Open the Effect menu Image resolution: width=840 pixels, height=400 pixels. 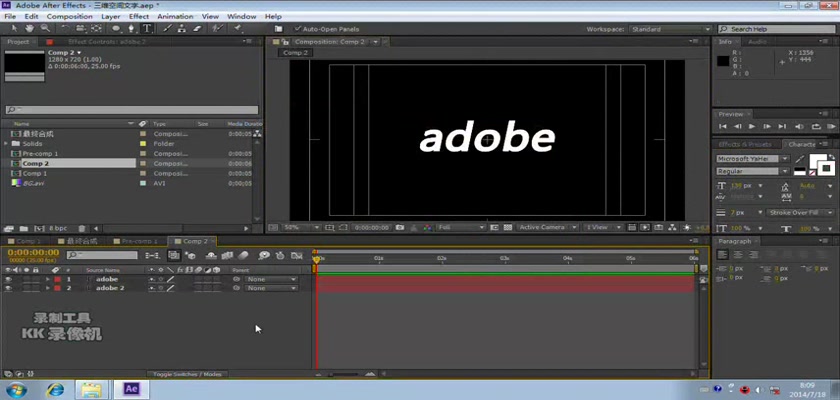click(139, 17)
